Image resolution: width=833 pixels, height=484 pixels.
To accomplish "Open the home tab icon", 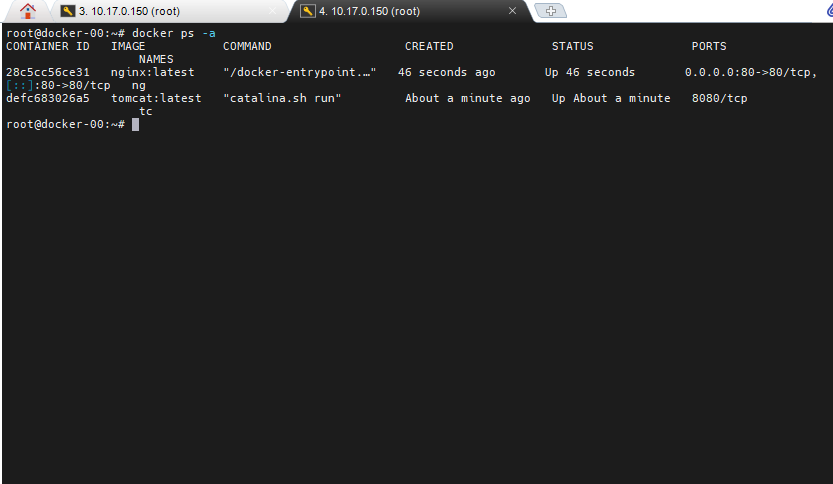I will [x=28, y=11].
